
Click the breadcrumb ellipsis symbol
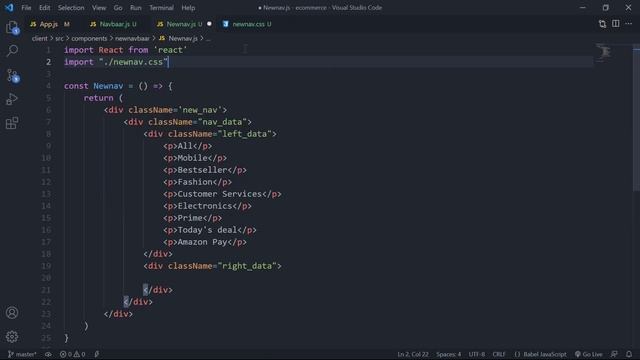[208, 38]
